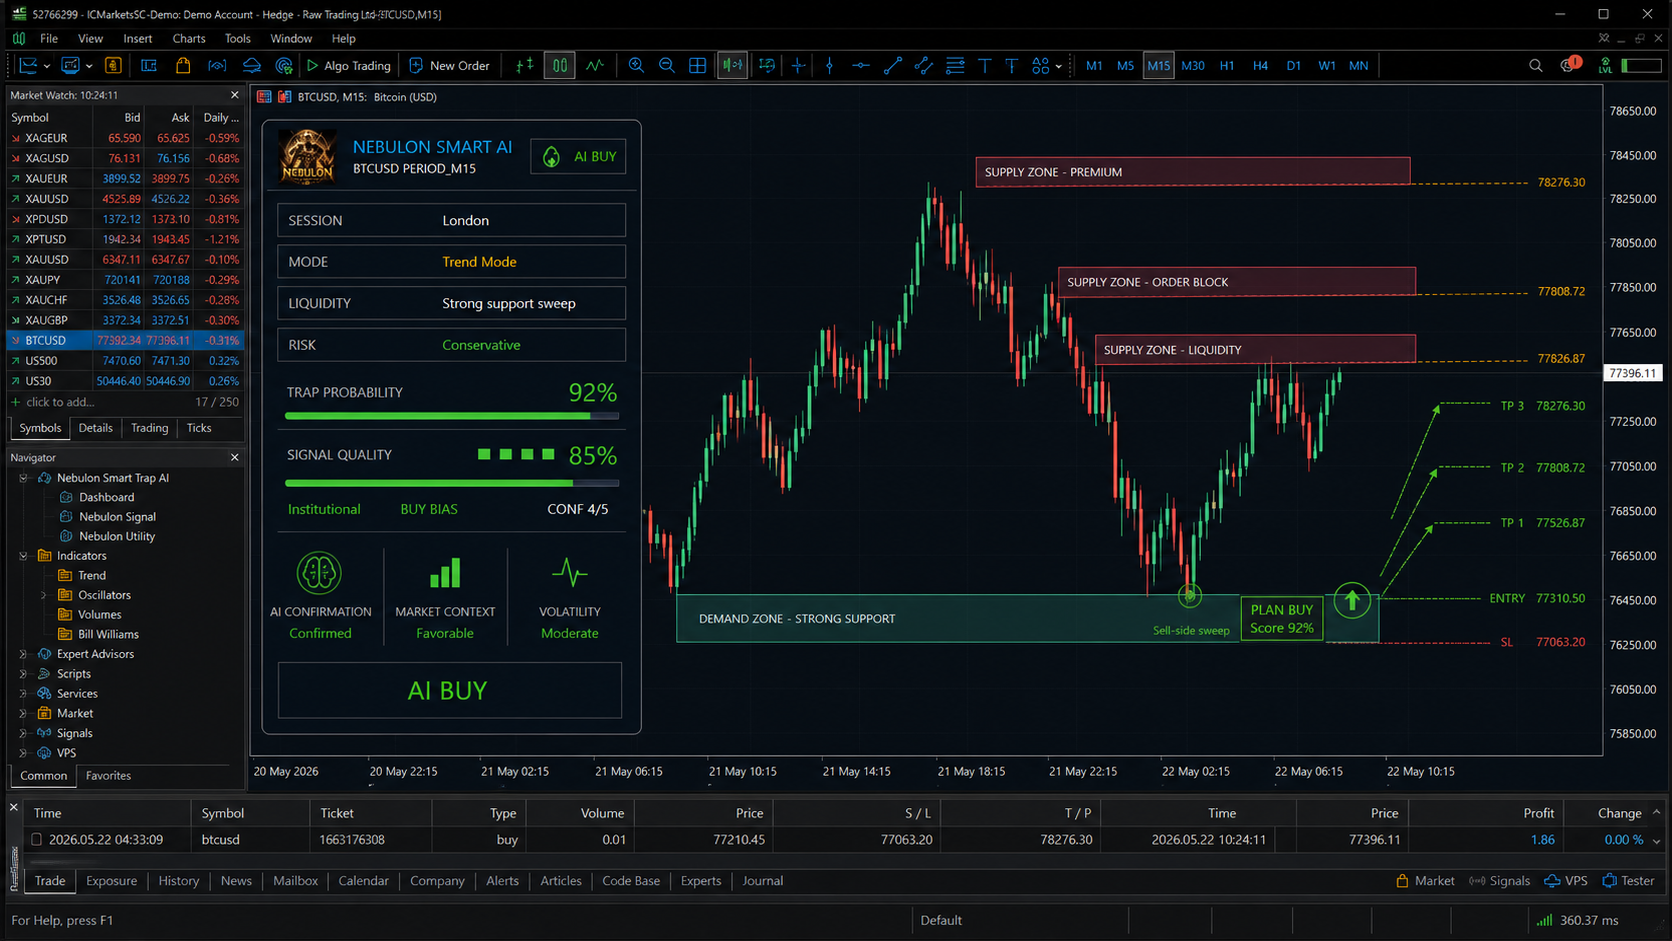The height and width of the screenshot is (941, 1672).
Task: Toggle the Data Window toolbar icon
Action: pos(149,66)
